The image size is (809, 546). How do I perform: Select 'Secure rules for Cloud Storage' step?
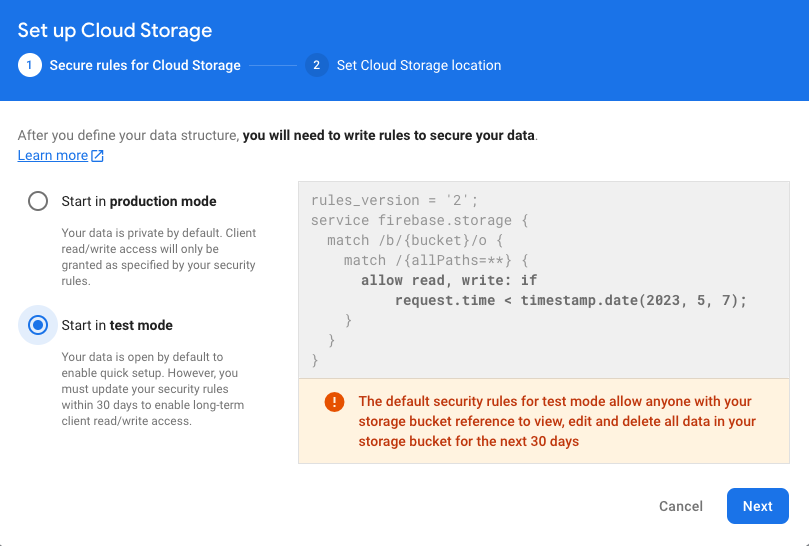point(145,65)
